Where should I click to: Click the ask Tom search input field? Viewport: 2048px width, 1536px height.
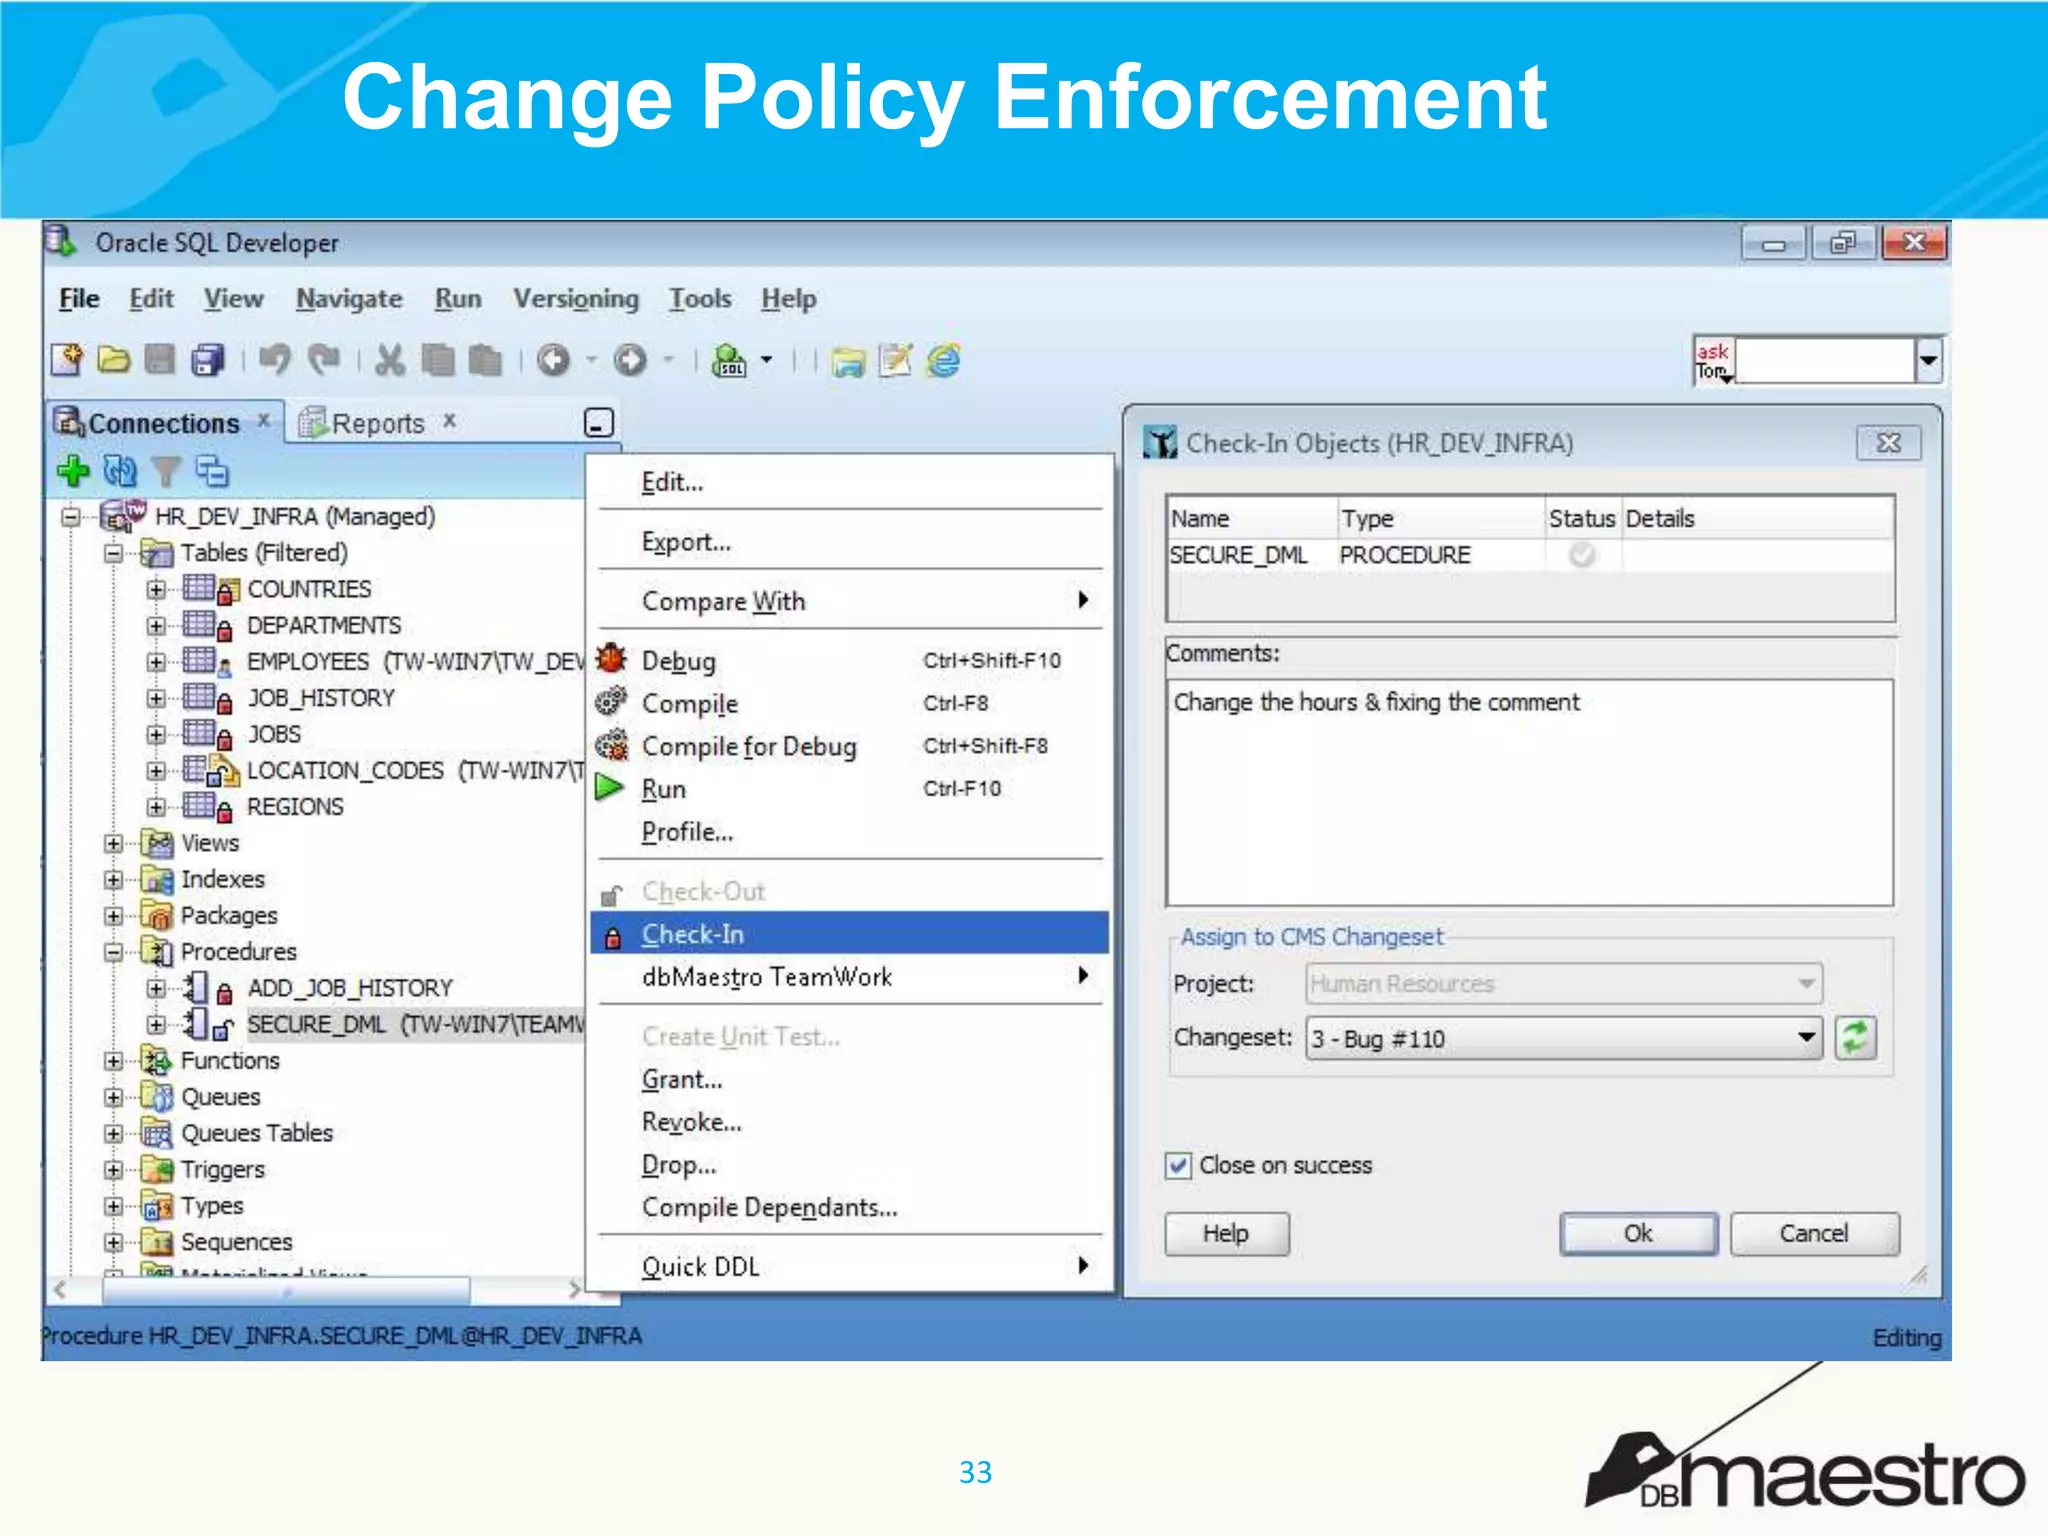[x=1825, y=360]
